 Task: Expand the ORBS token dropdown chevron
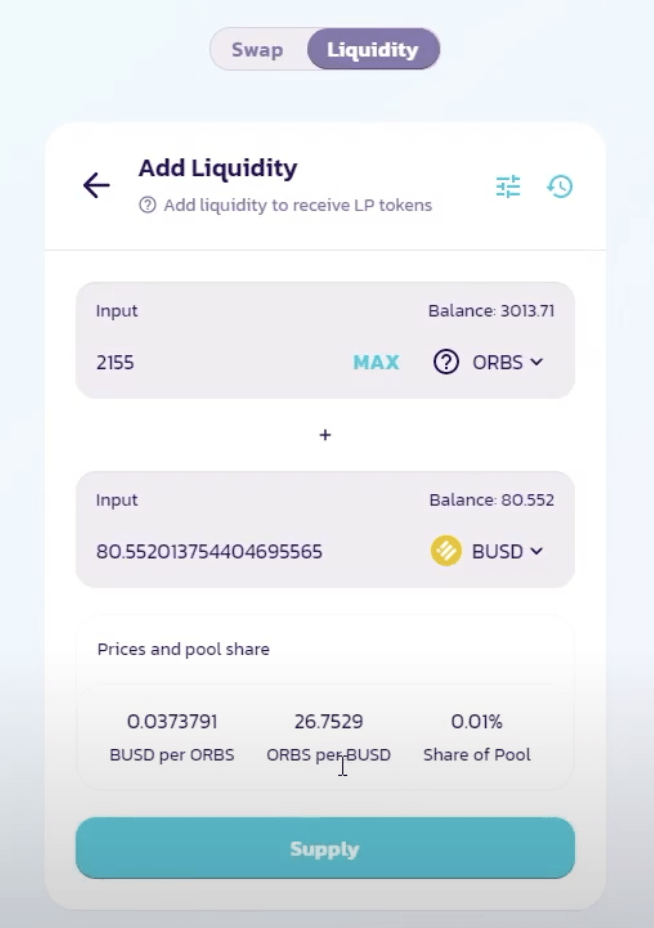pyautogui.click(x=537, y=362)
